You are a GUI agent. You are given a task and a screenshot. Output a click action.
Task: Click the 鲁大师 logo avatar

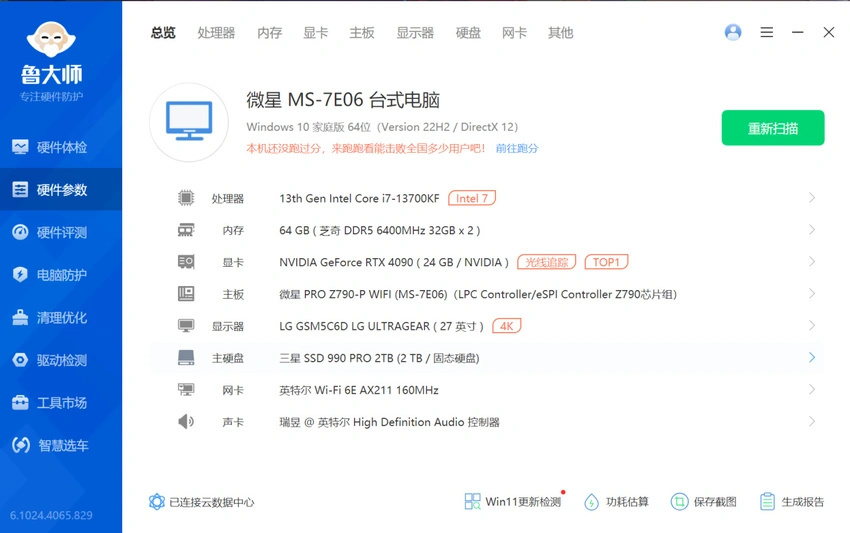tap(51, 39)
